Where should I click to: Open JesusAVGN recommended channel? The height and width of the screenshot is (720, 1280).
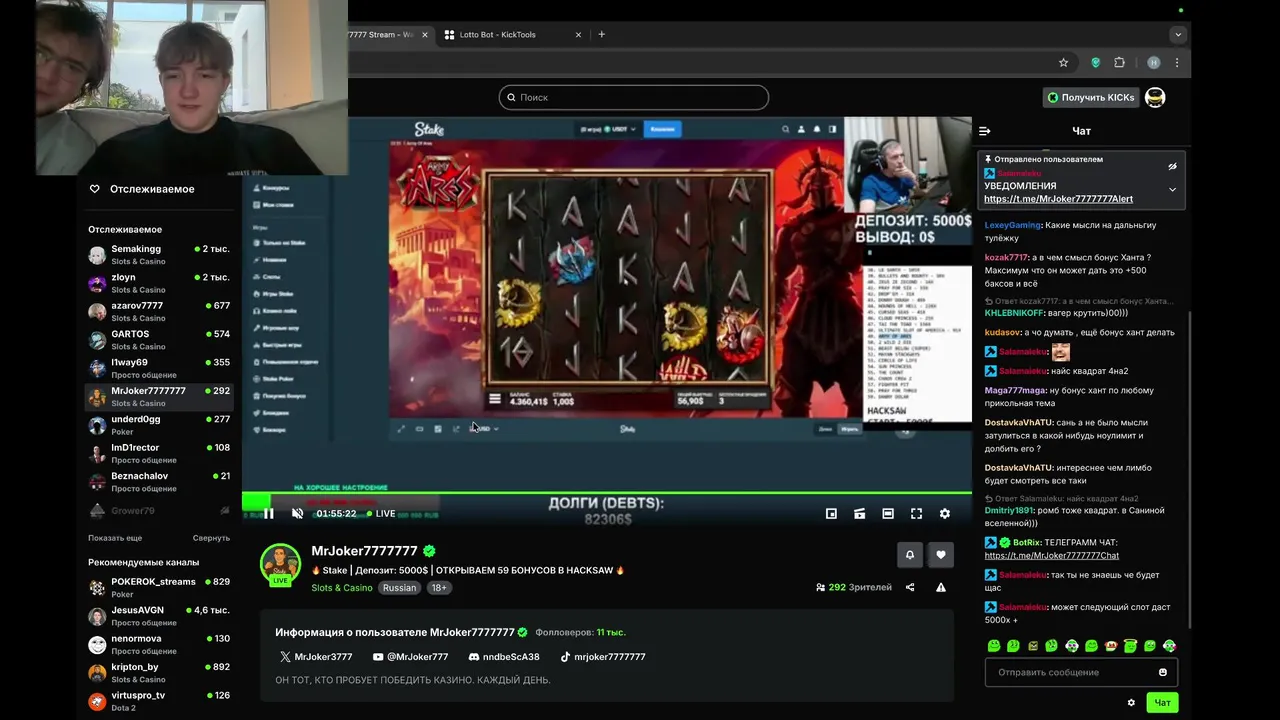(159, 616)
